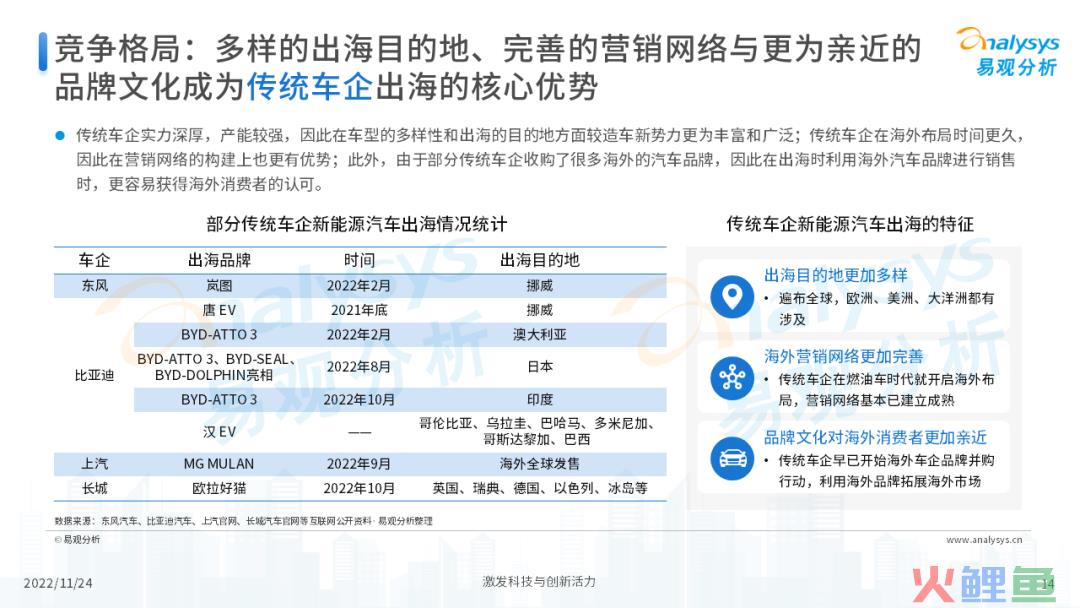Select the blue 传统车企 text in title
Image resolution: width=1080 pixels, height=608 pixels.
click(x=309, y=87)
